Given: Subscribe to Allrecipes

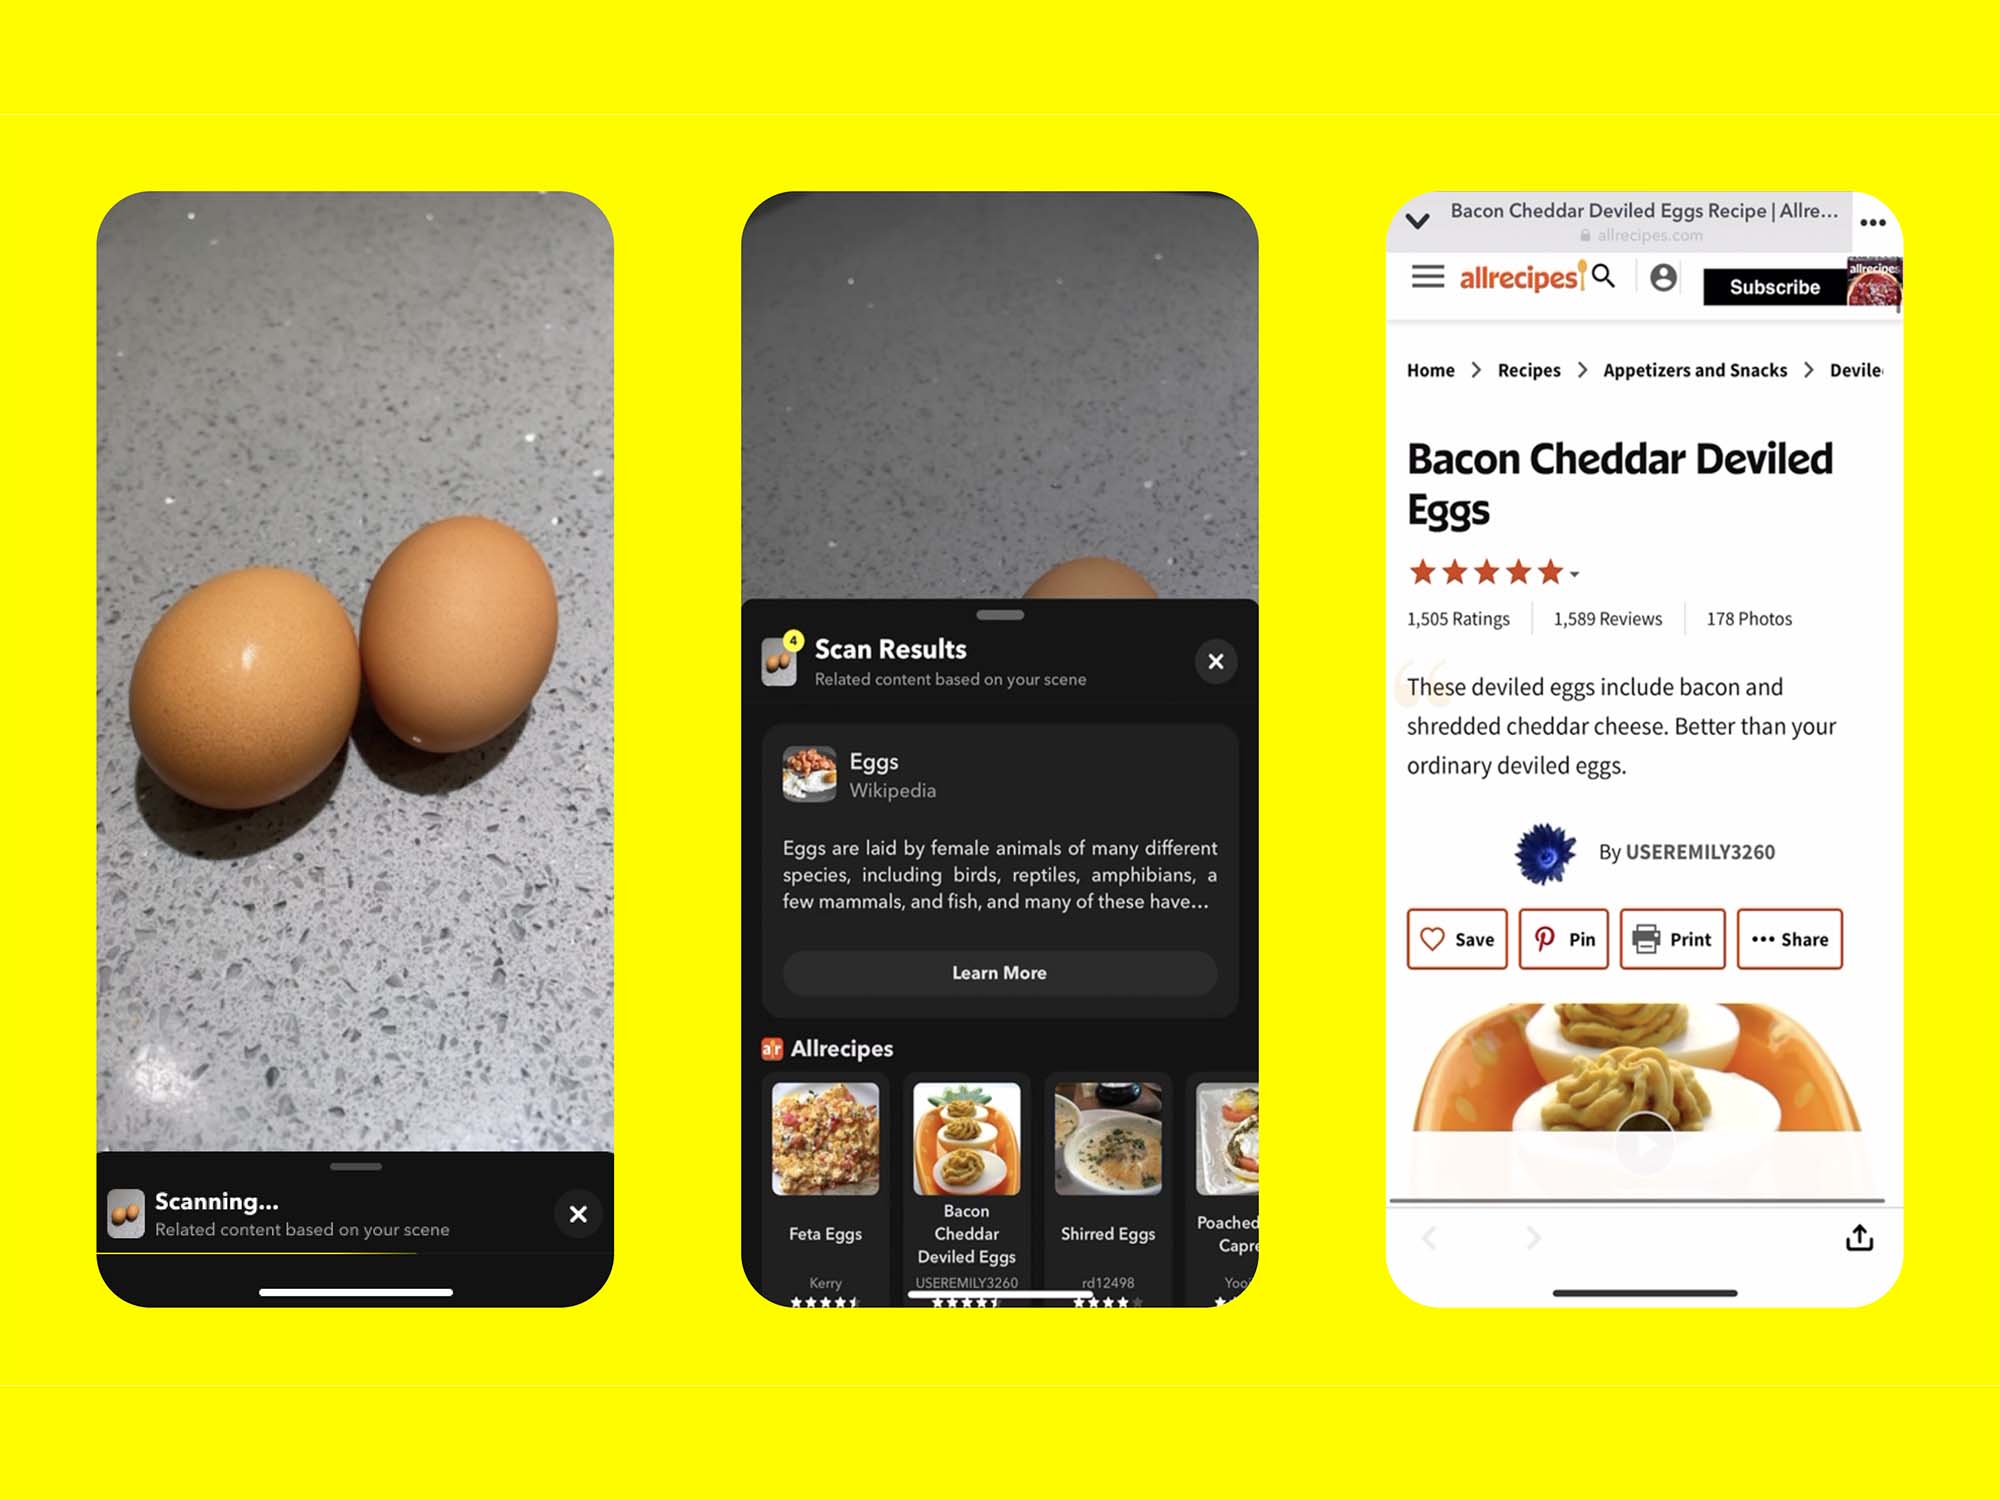Looking at the screenshot, I should pos(1769,284).
